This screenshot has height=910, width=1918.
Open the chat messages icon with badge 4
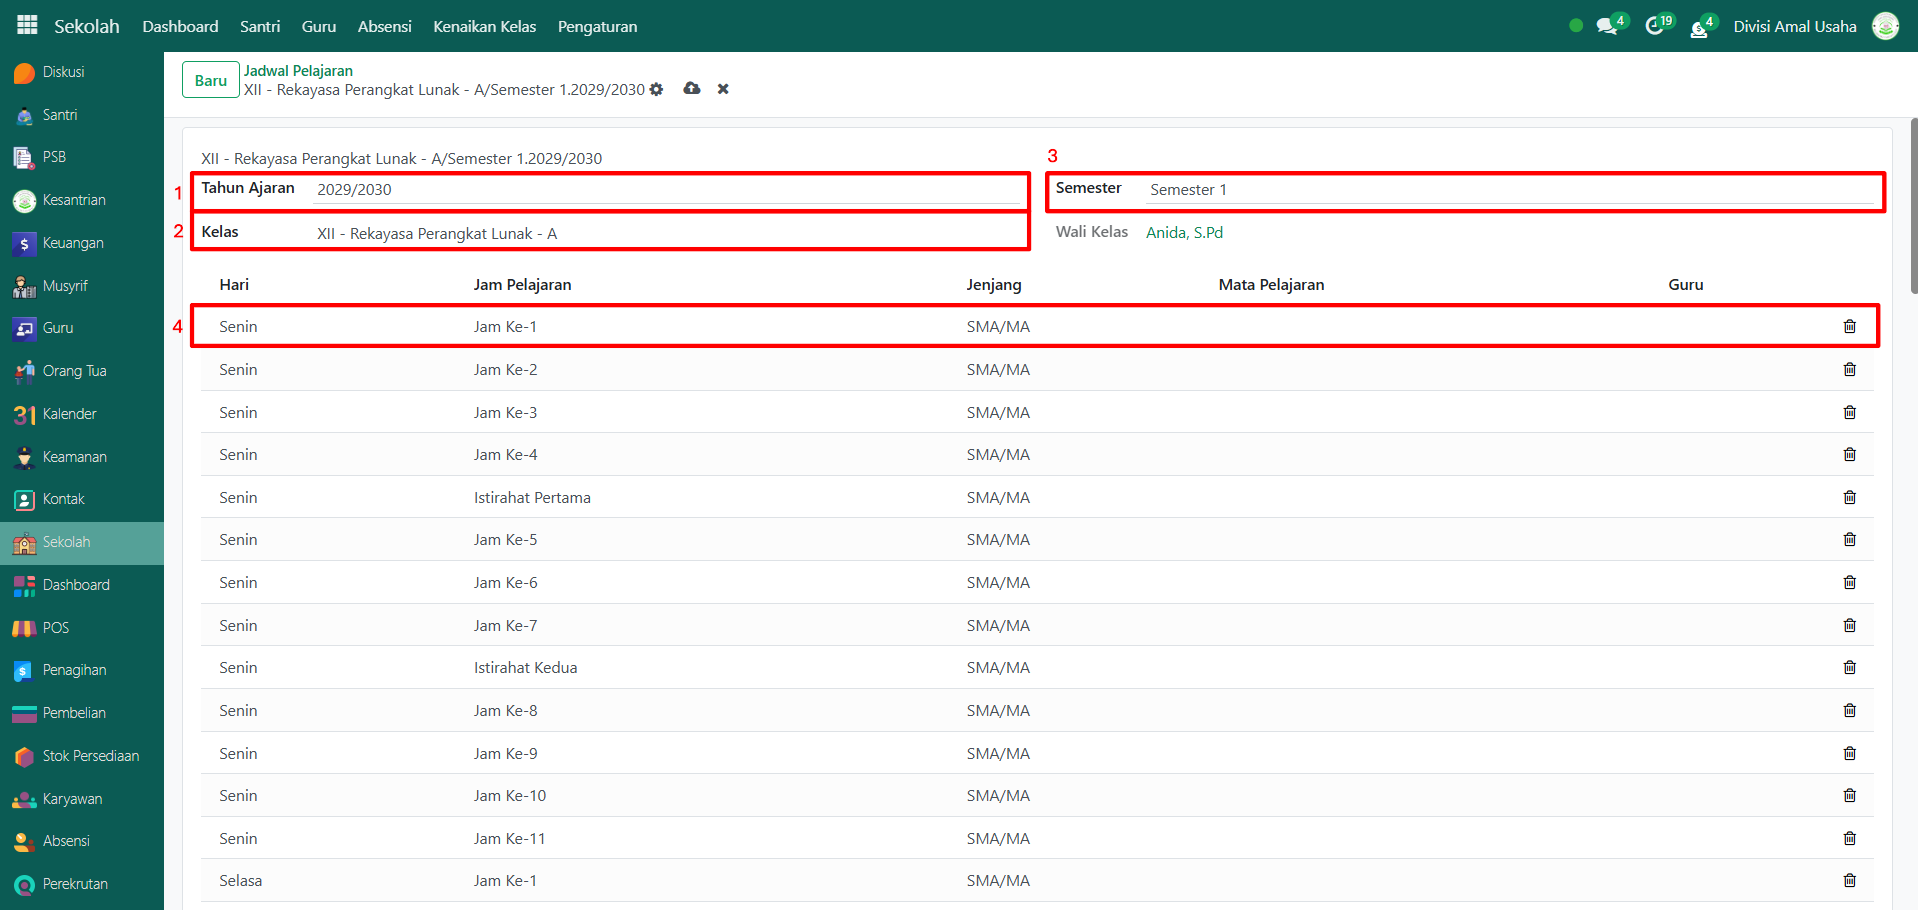tap(1607, 26)
